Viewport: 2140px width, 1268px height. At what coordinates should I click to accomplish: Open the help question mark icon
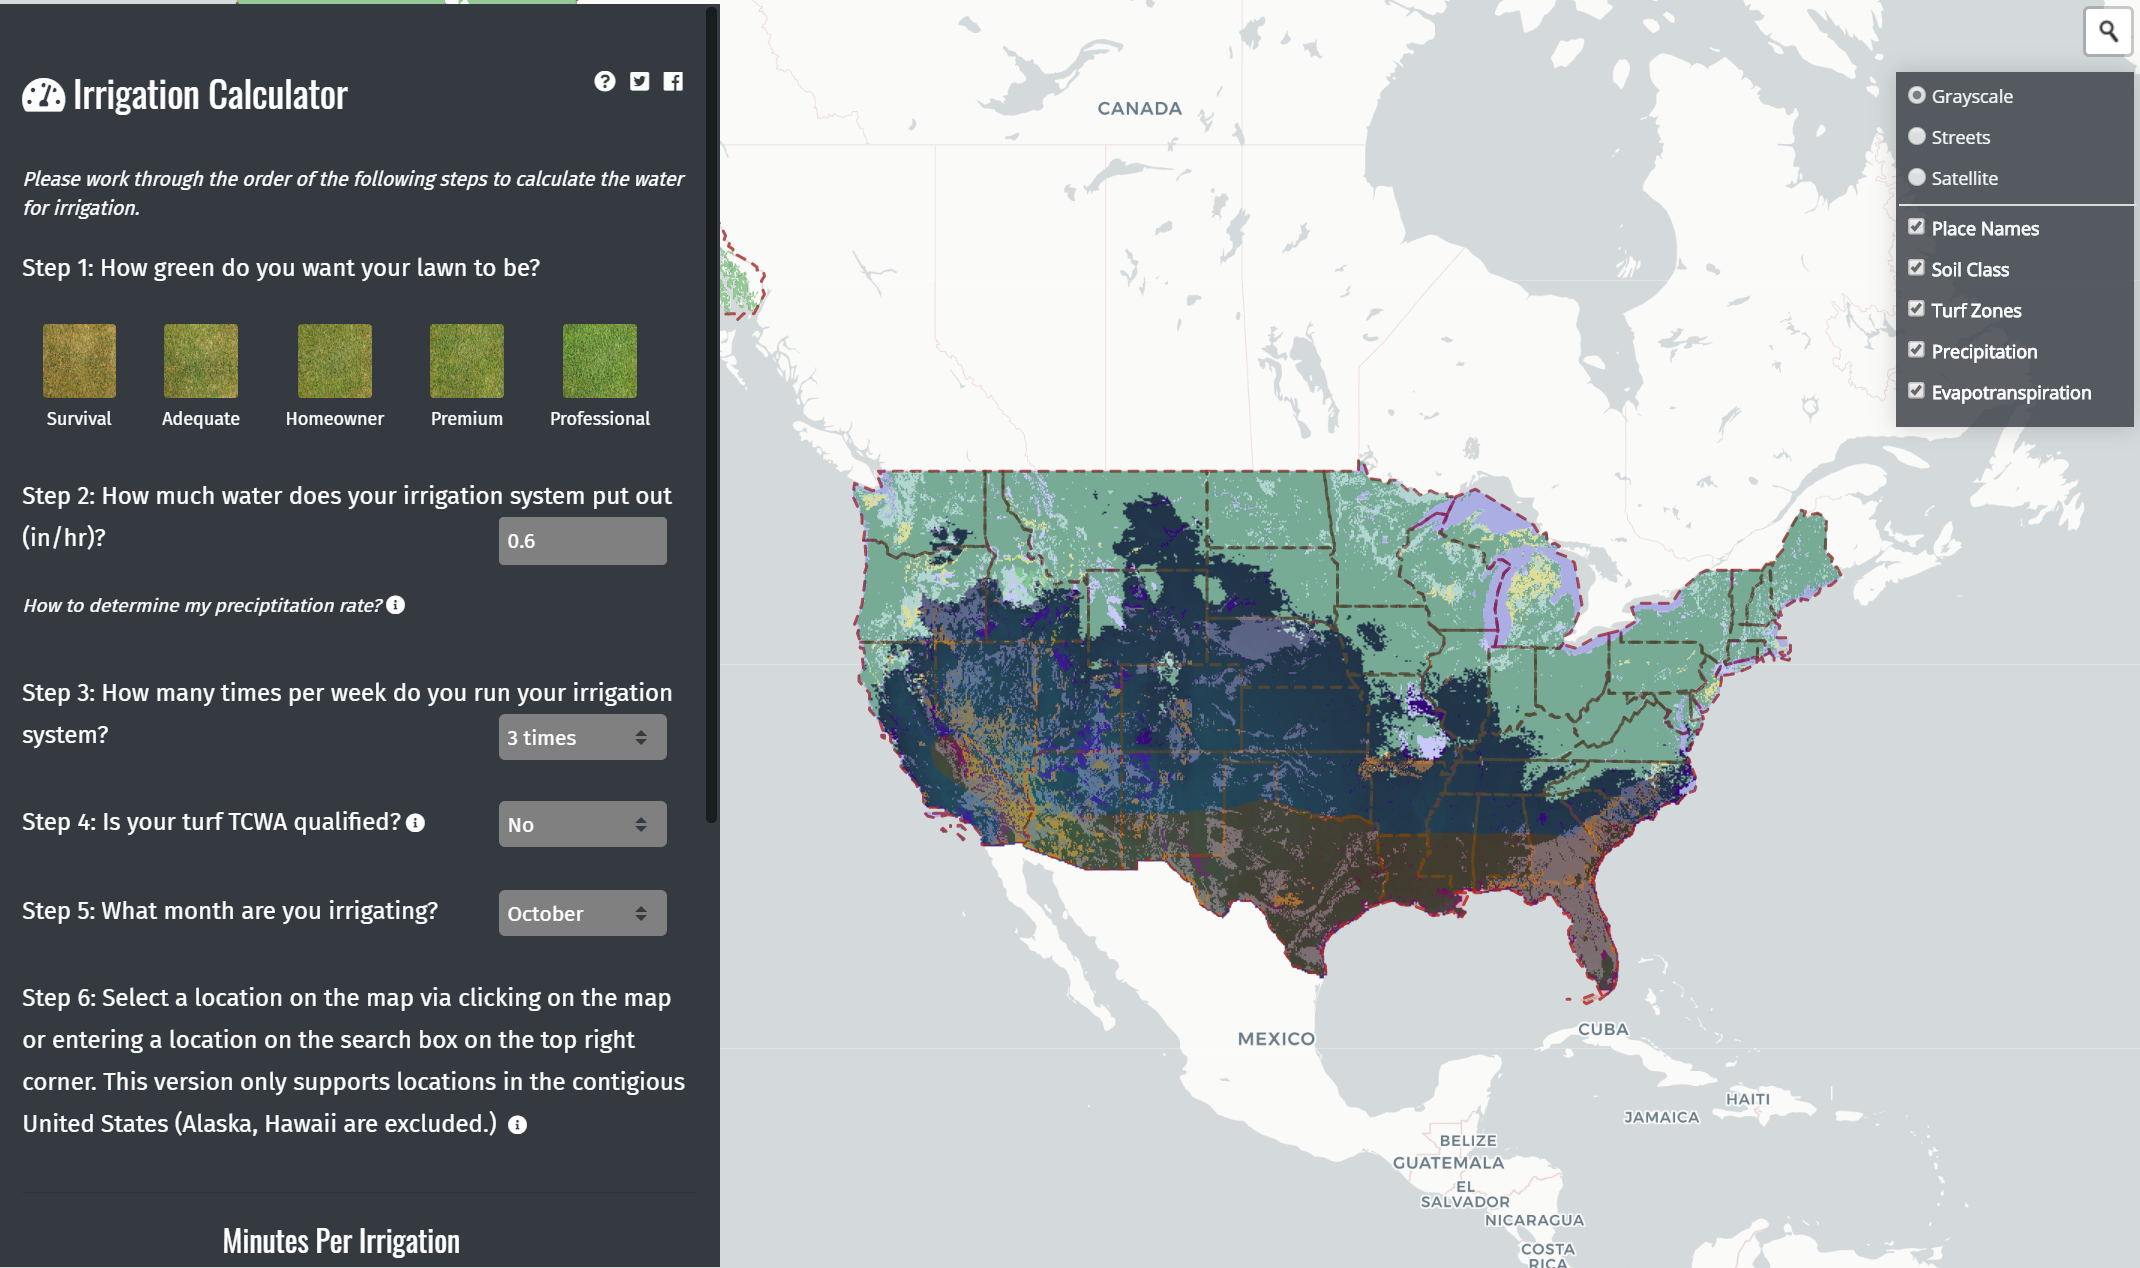tap(604, 81)
